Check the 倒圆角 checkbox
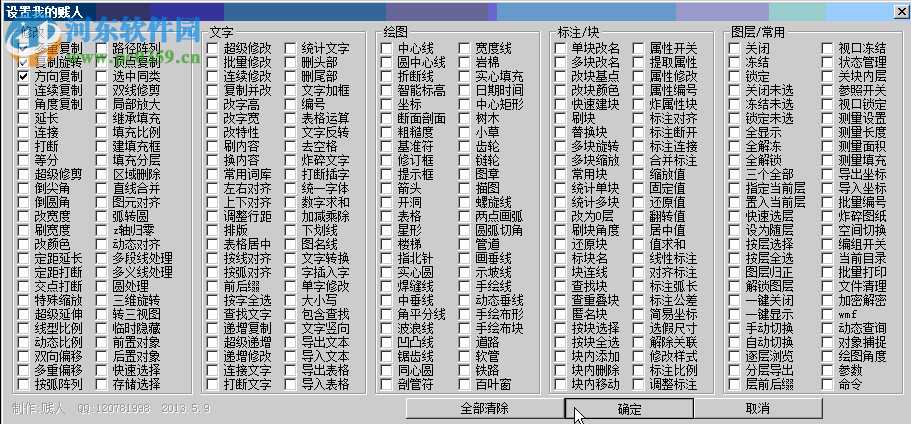 click(x=23, y=202)
